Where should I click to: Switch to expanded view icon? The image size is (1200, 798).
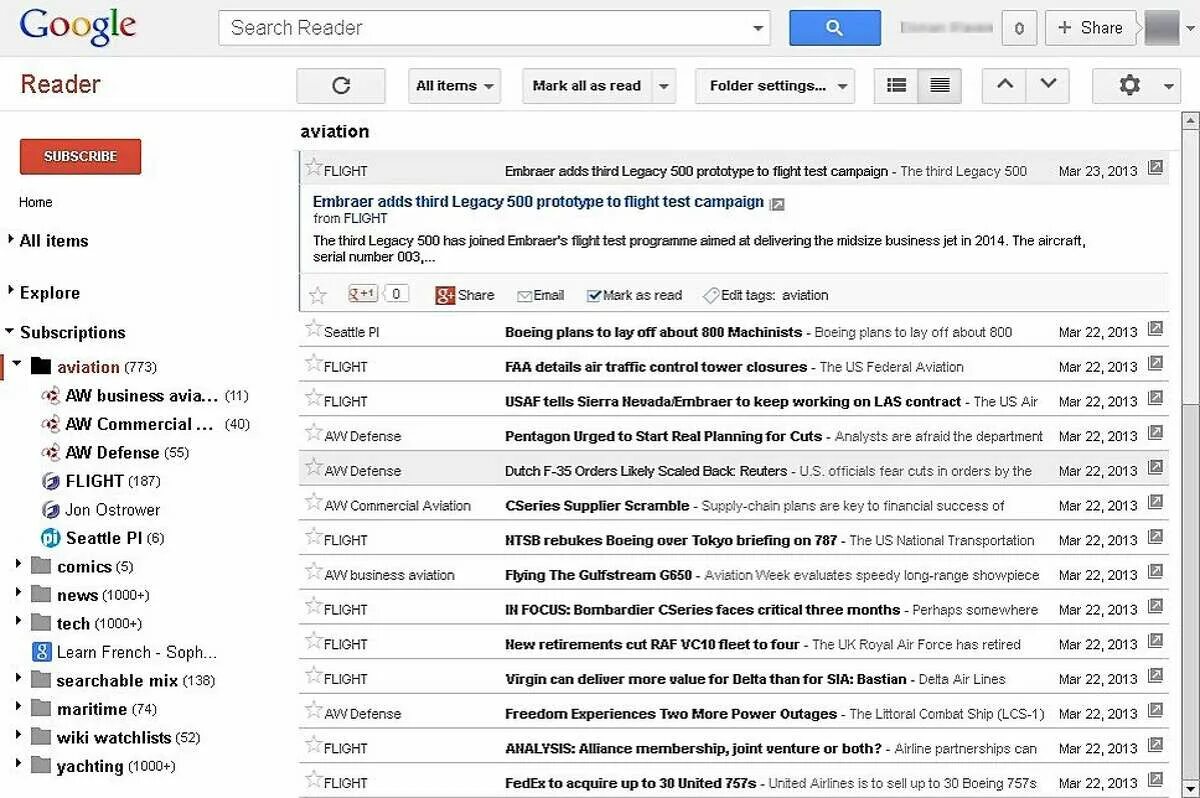pyautogui.click(x=939, y=86)
